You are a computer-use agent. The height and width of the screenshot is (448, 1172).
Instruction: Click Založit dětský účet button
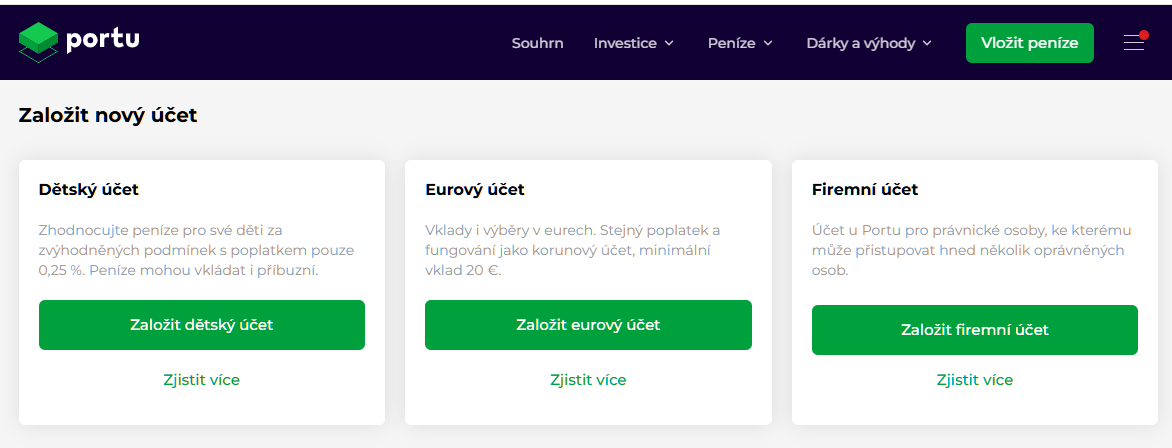202,325
